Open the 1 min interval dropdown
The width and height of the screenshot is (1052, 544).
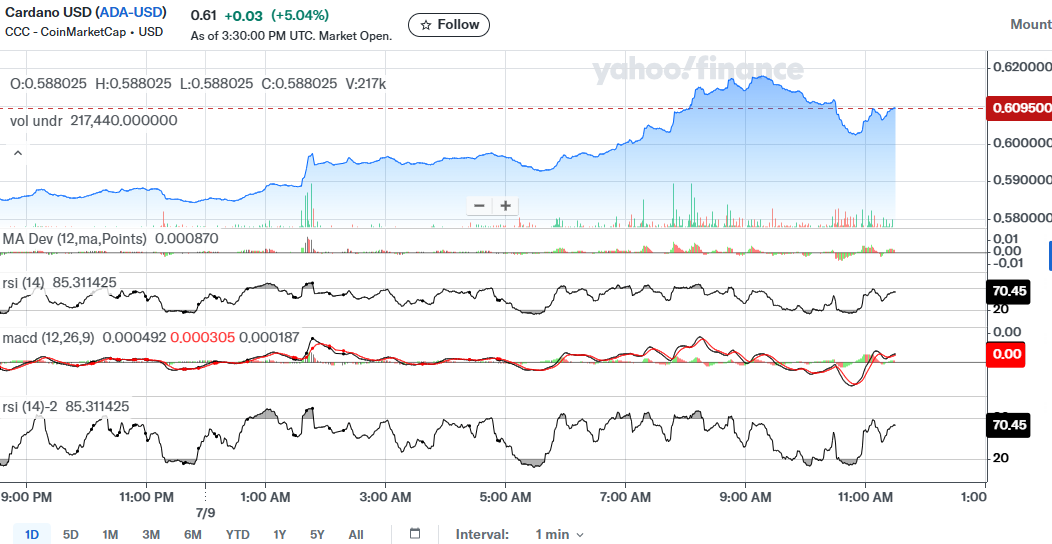[x=560, y=535]
